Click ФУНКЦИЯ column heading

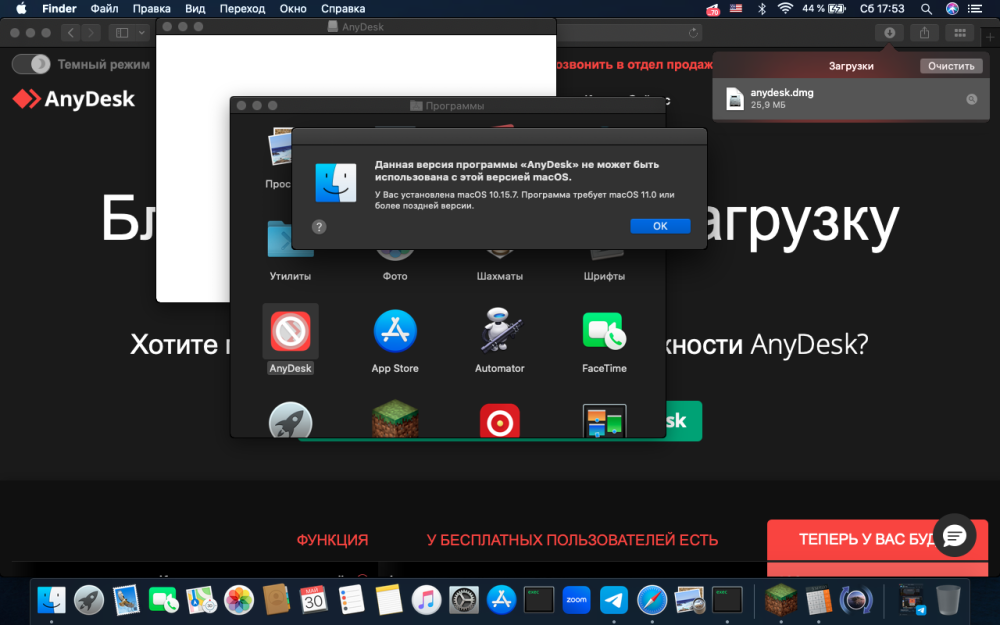coord(332,540)
